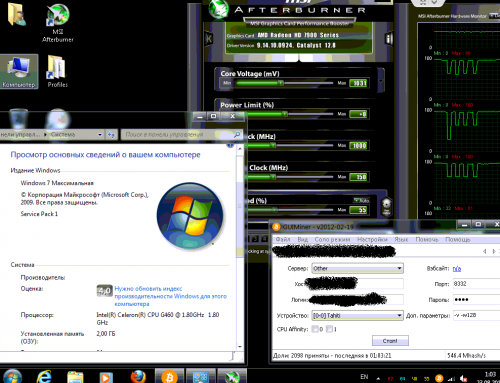Open the Соло режим menu
Viewport: 500px width, 383px height.
click(x=332, y=239)
